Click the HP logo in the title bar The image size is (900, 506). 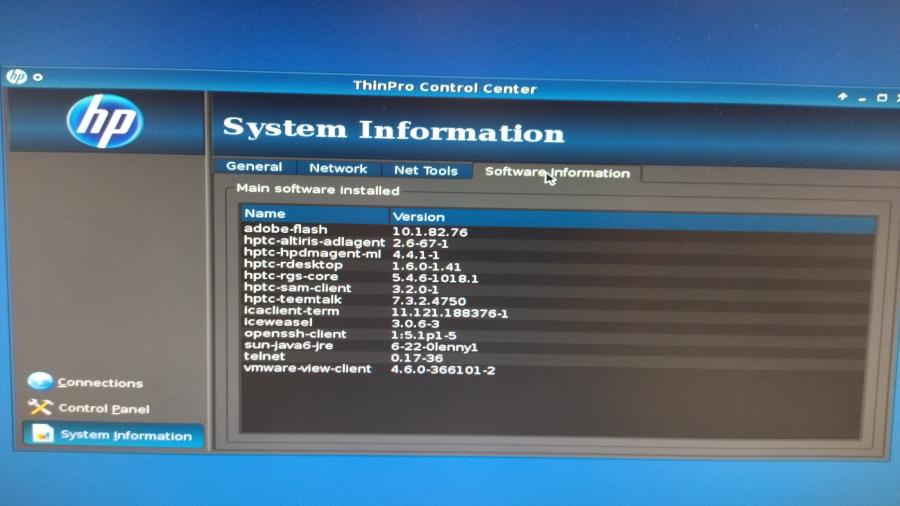coord(16,76)
